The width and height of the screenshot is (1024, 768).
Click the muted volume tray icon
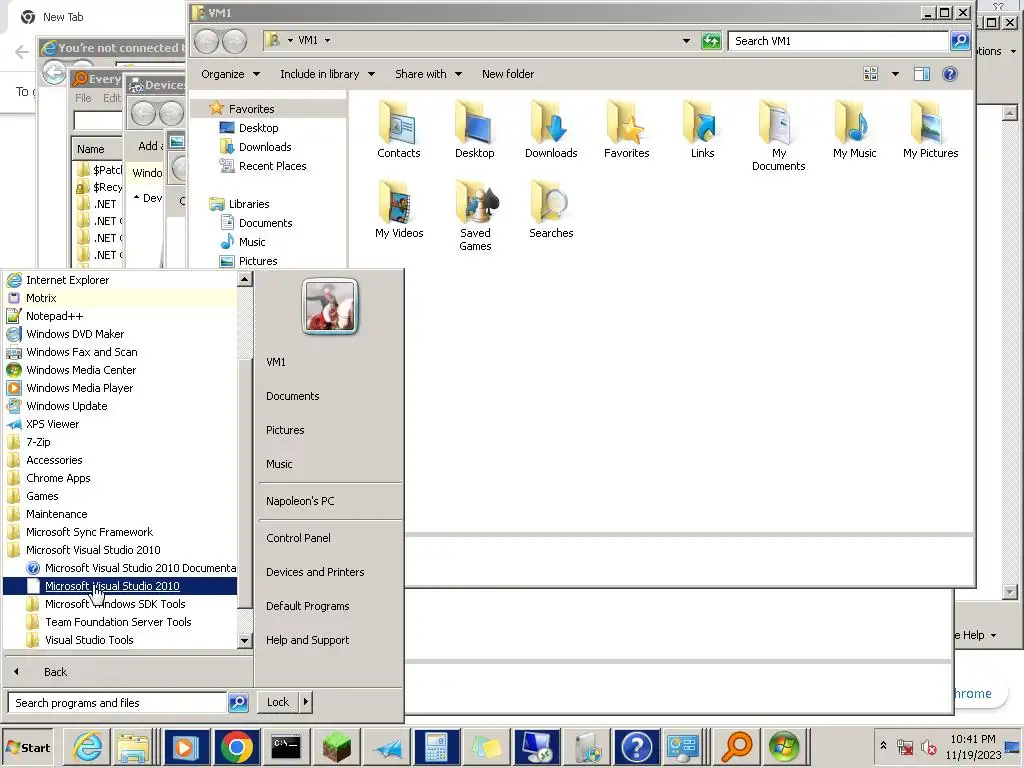928,746
